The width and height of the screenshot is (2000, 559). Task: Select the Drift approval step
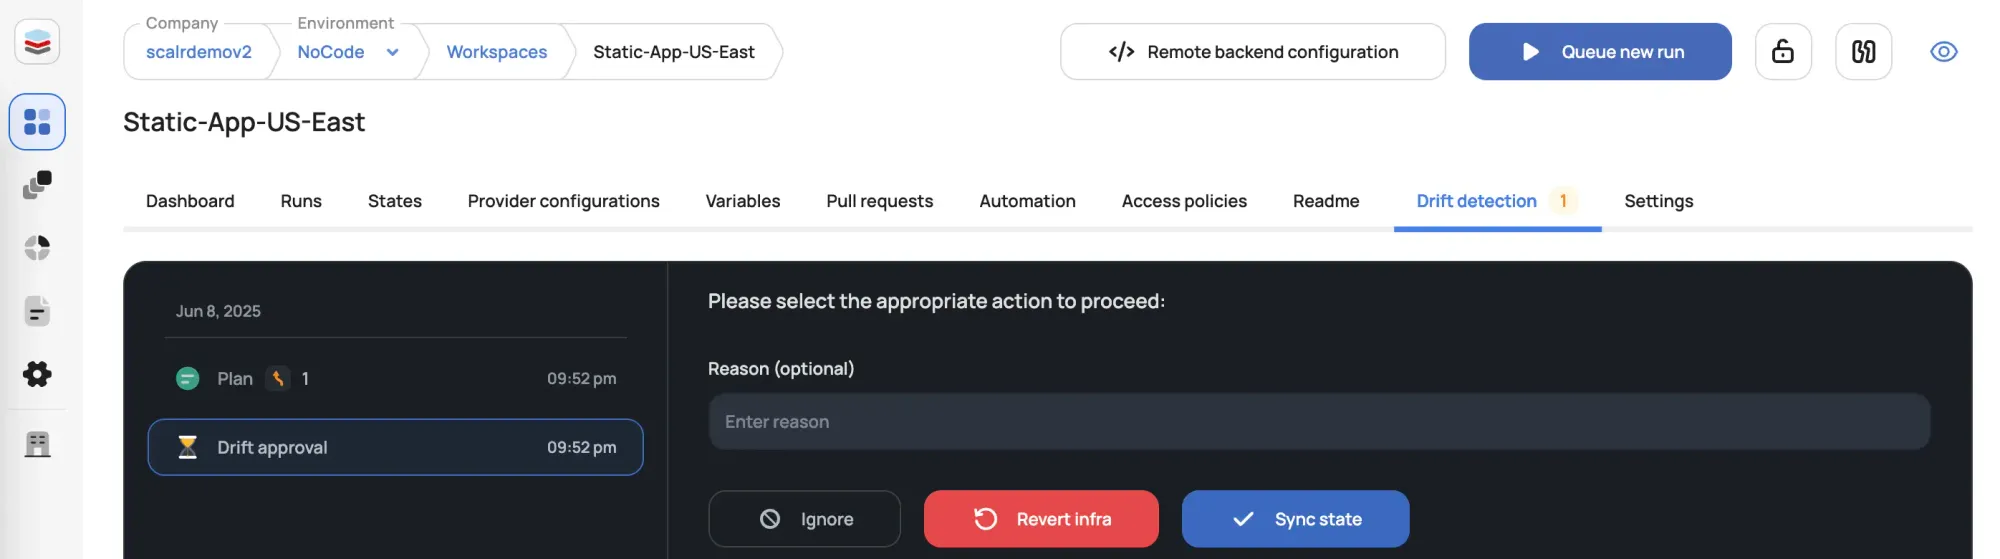click(x=395, y=447)
